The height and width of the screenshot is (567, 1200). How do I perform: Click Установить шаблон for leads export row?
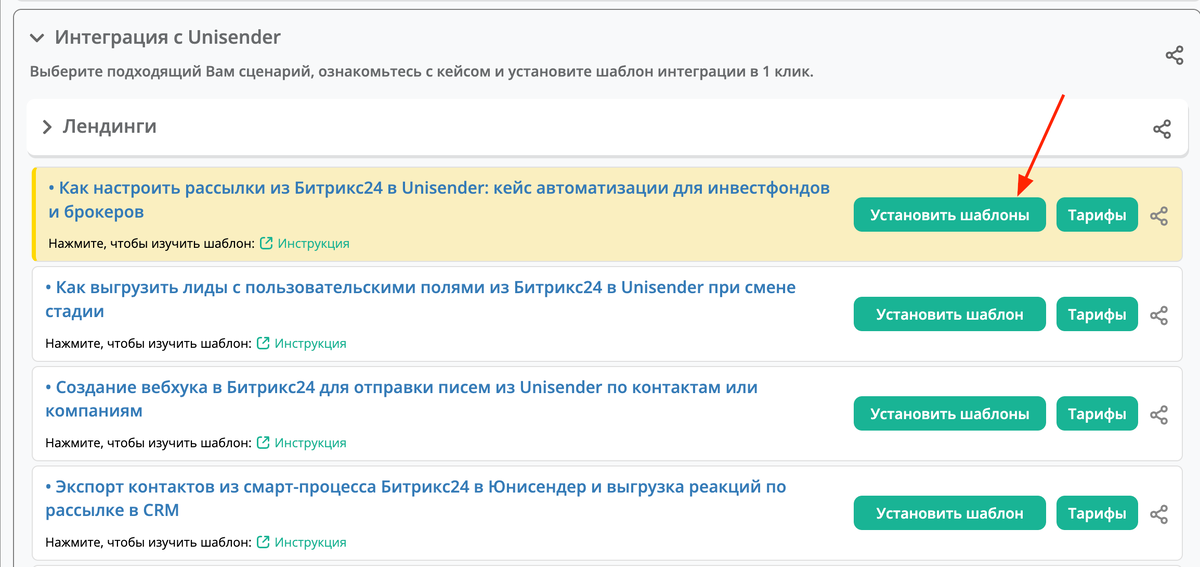[x=949, y=314]
